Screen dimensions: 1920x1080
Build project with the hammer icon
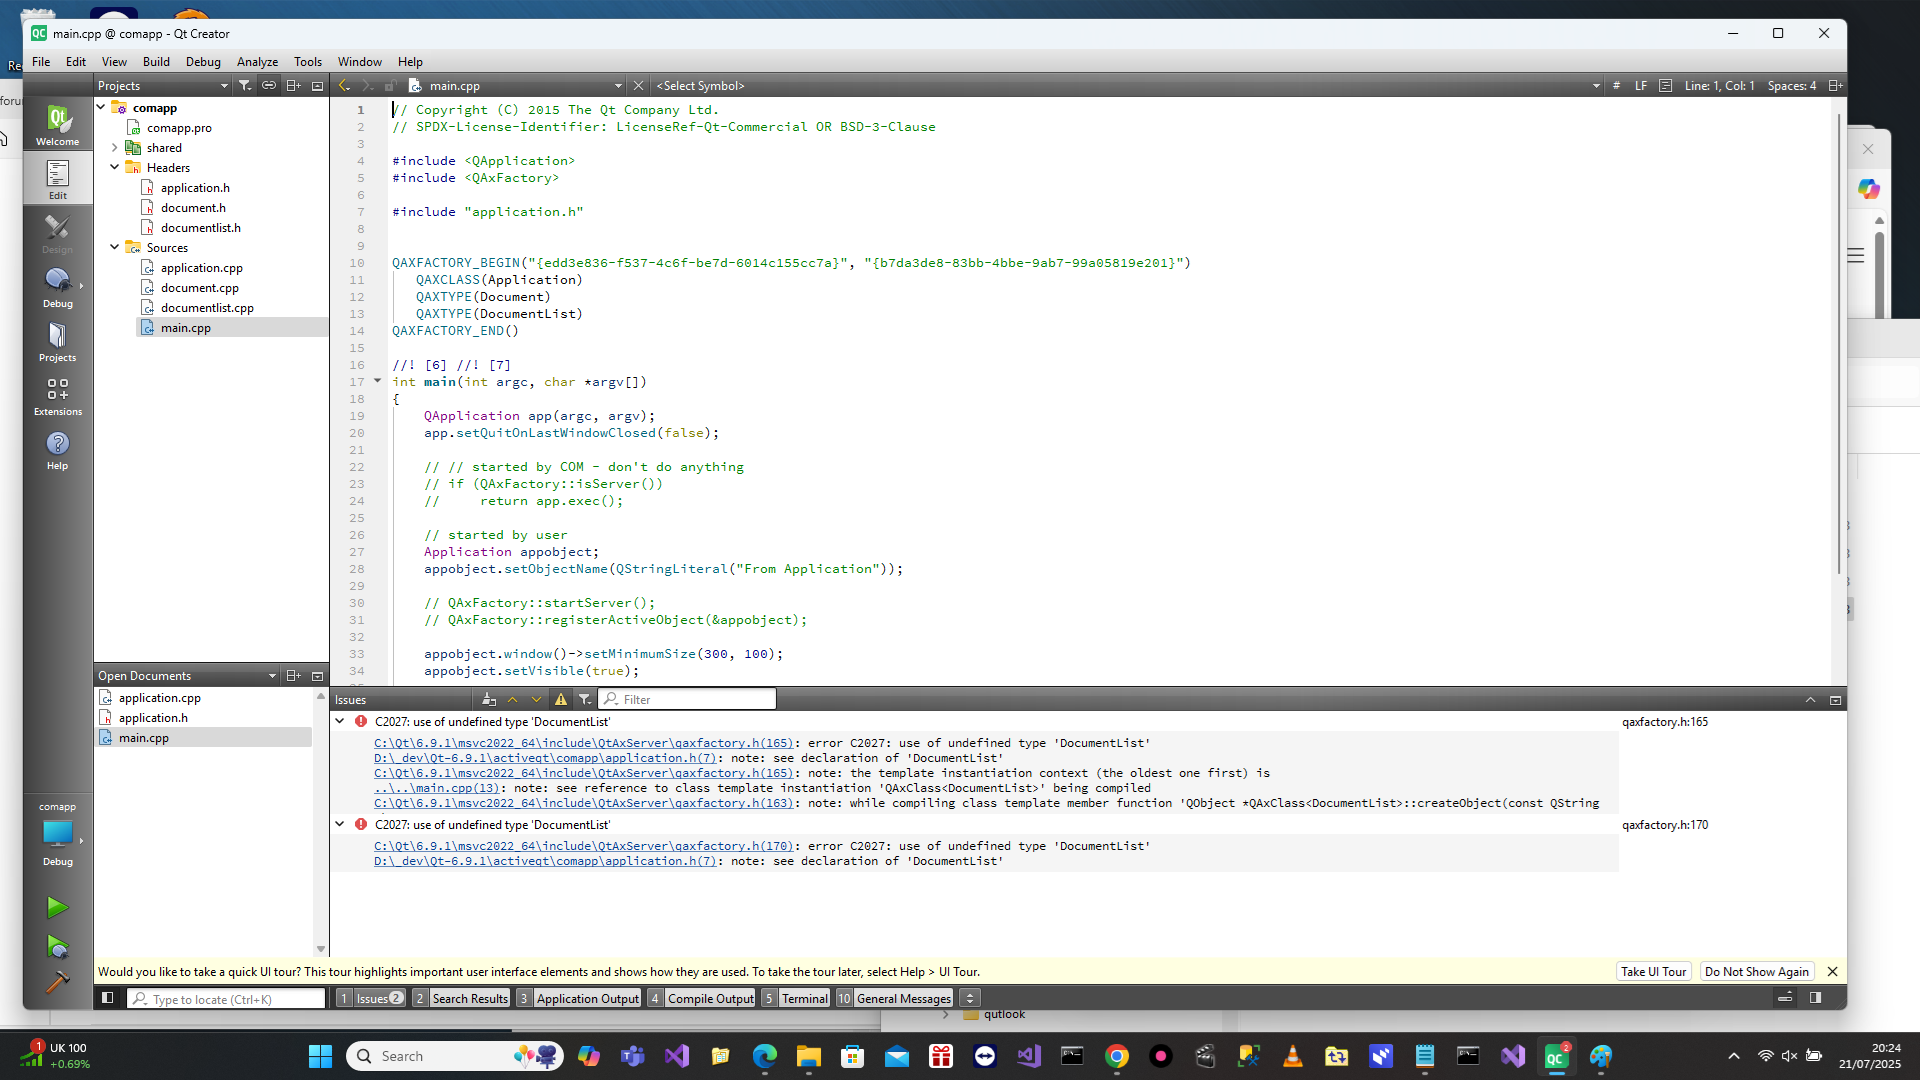pyautogui.click(x=57, y=982)
